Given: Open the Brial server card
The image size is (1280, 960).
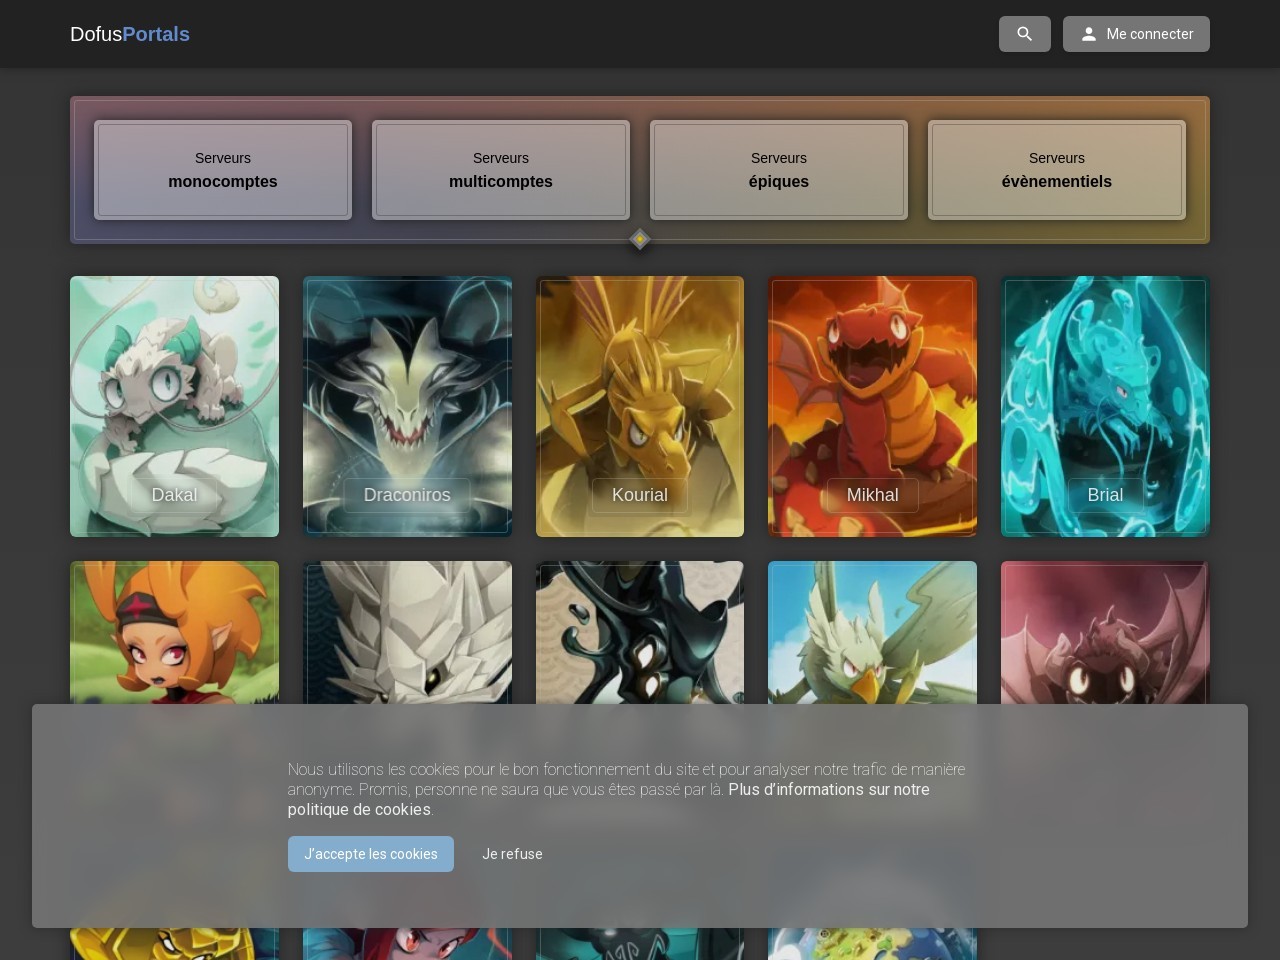Looking at the screenshot, I should 1105,406.
